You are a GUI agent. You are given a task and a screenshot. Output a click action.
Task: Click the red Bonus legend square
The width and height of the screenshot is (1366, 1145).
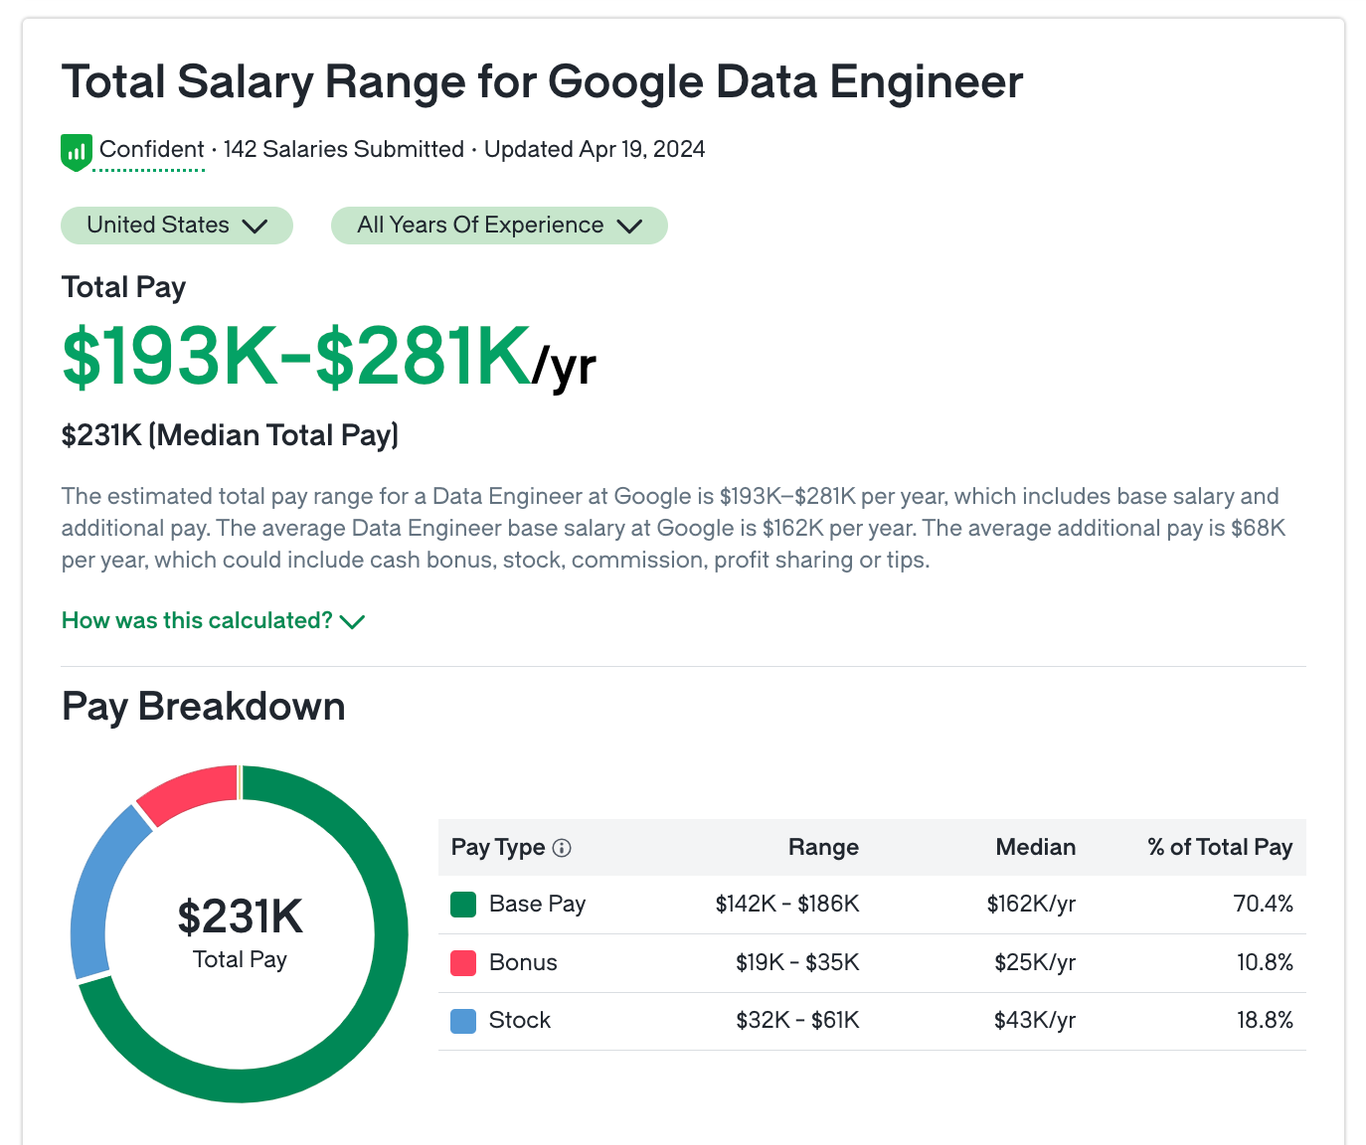tap(463, 962)
